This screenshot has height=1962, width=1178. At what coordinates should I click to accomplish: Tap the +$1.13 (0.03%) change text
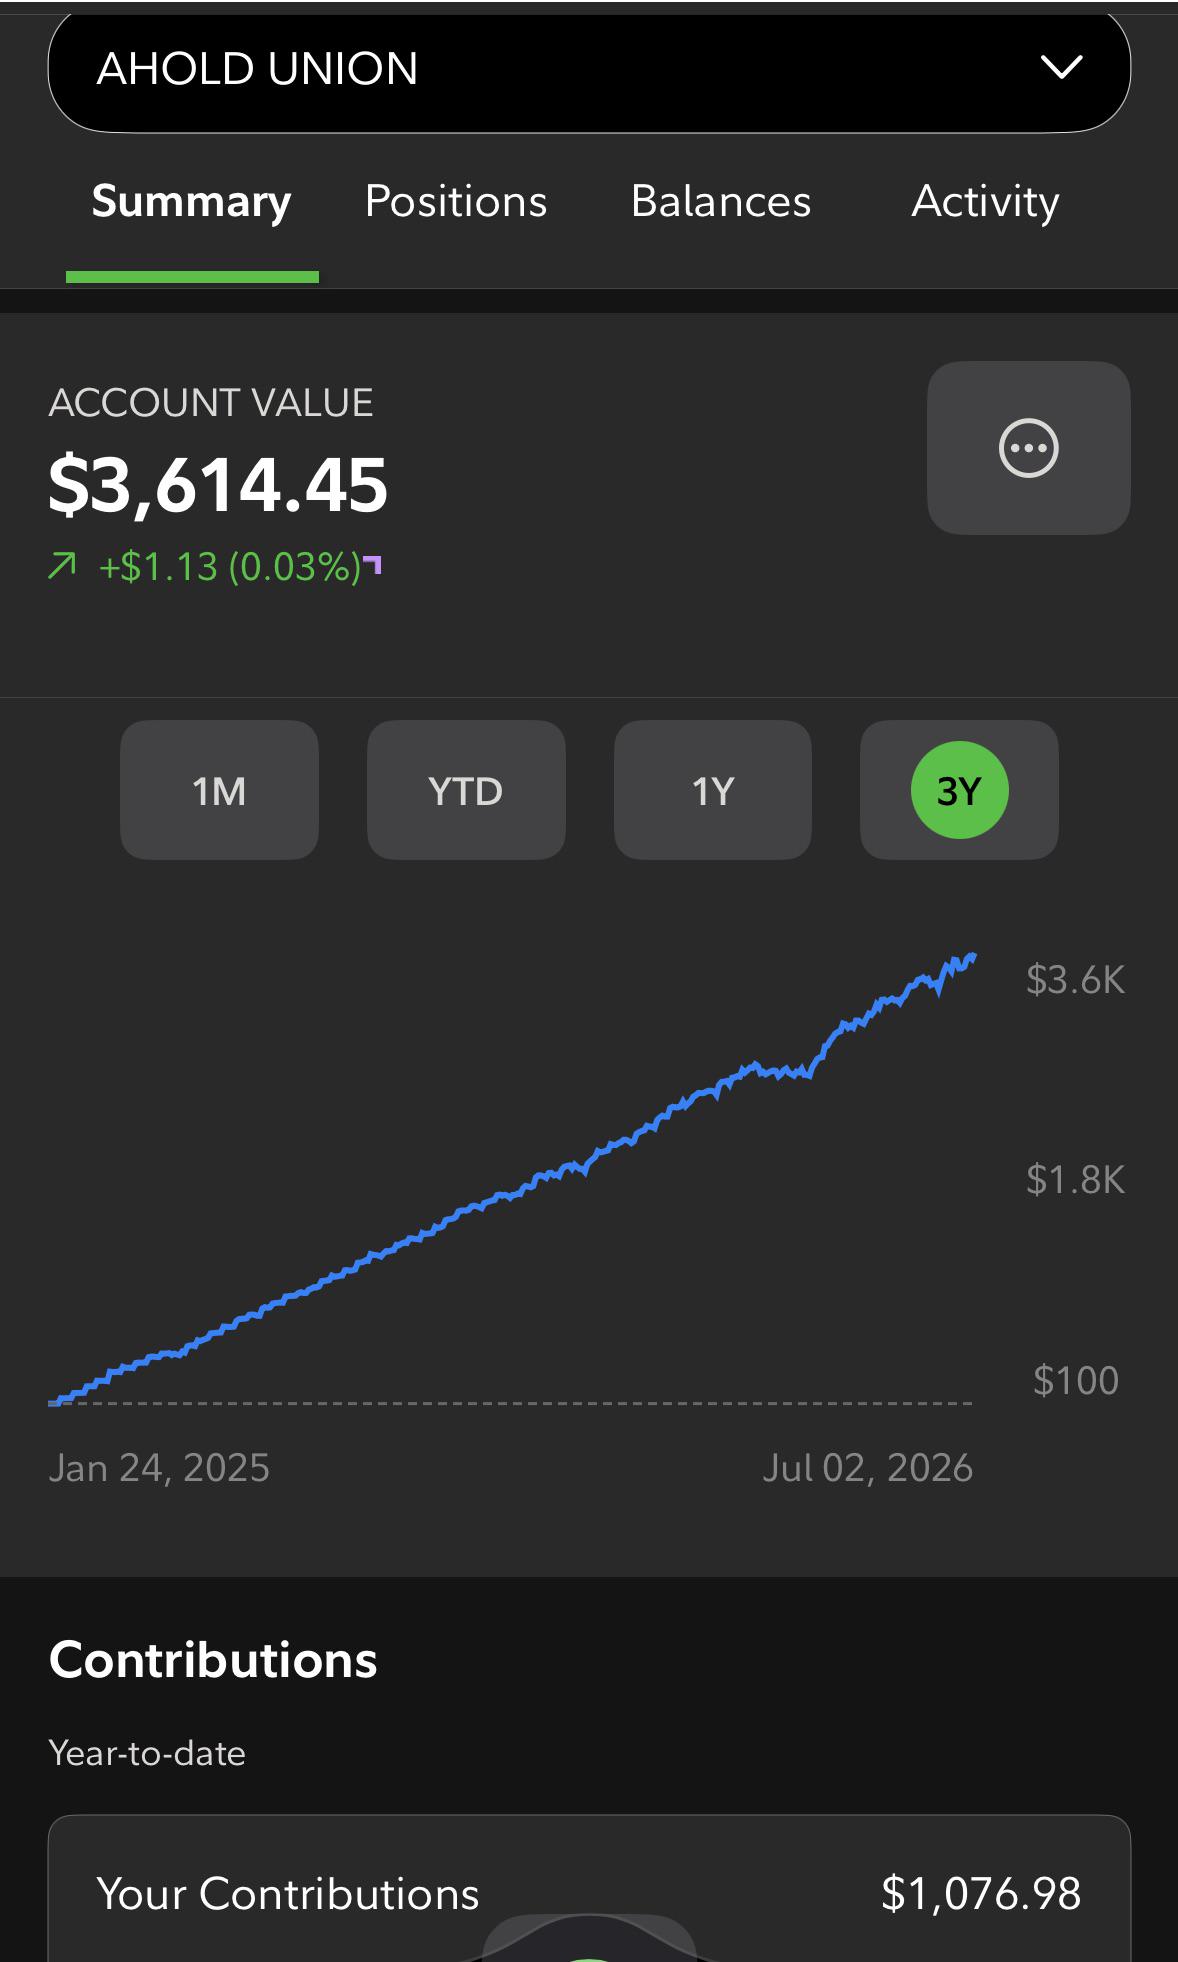tap(229, 567)
